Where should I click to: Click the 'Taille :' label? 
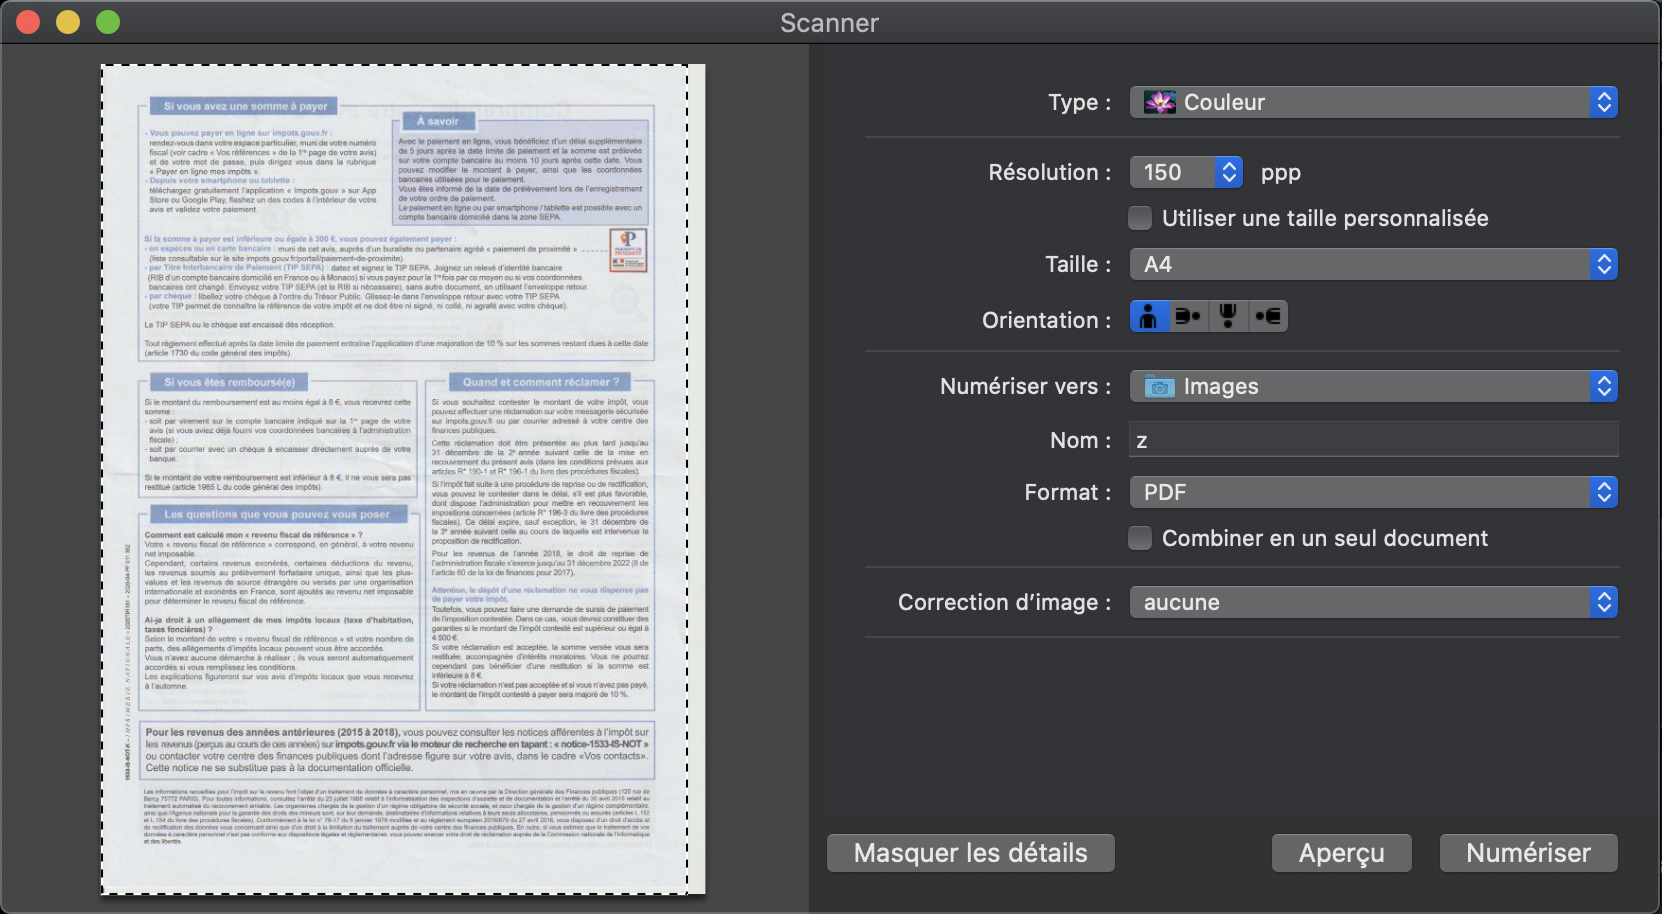tap(1078, 264)
